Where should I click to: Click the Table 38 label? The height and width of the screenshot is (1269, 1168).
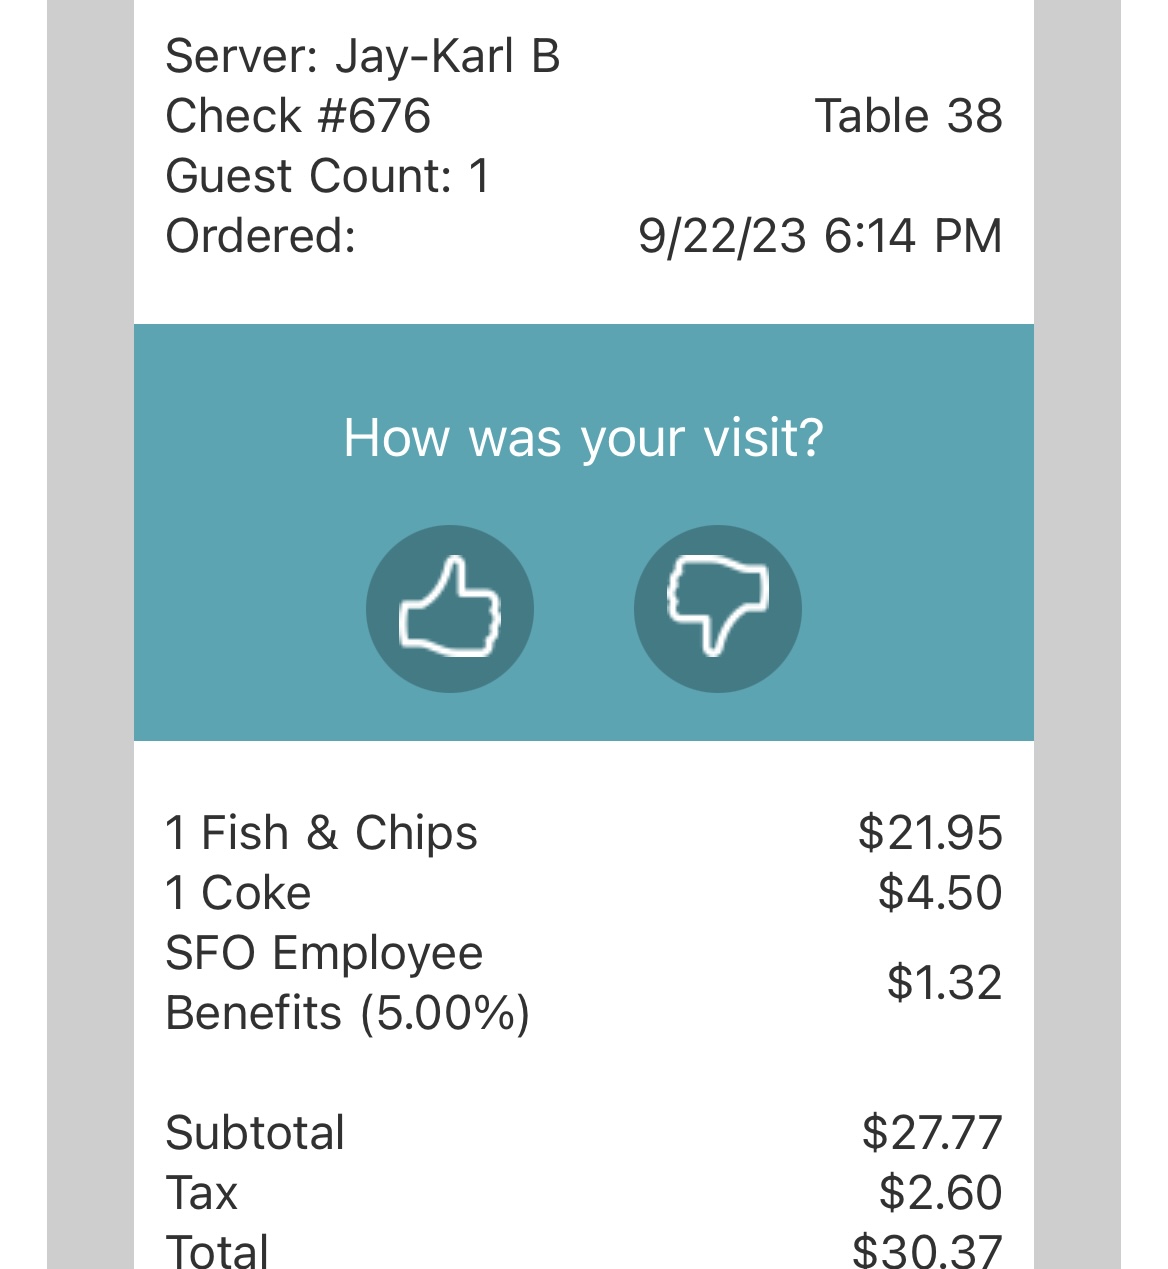pyautogui.click(x=908, y=116)
